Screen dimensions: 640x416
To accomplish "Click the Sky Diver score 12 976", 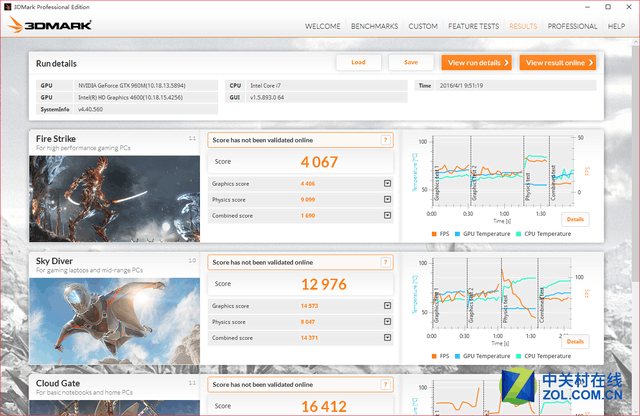I will click(324, 284).
